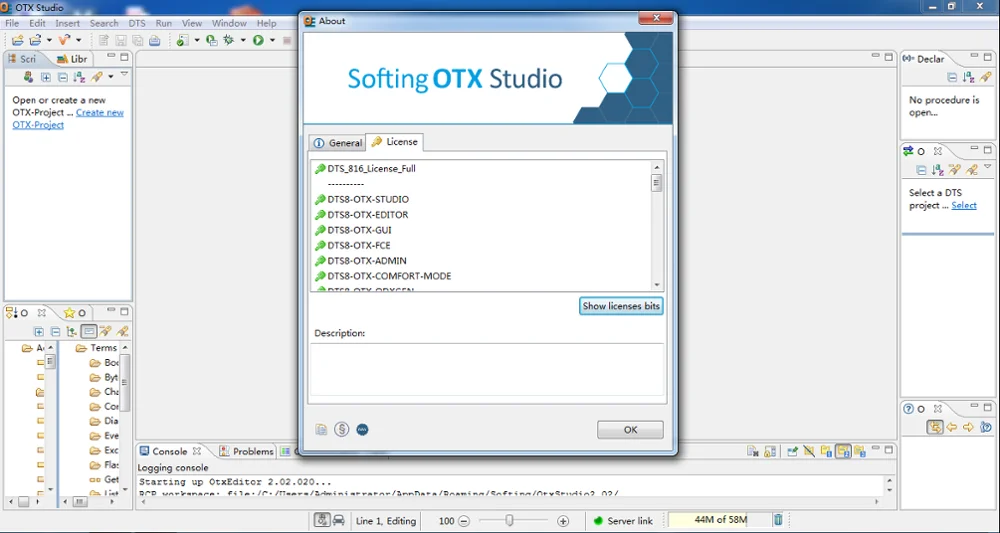Click the validate checkmark document toolbar icon
Viewport: 1000px width, 533px height.
[x=182, y=40]
